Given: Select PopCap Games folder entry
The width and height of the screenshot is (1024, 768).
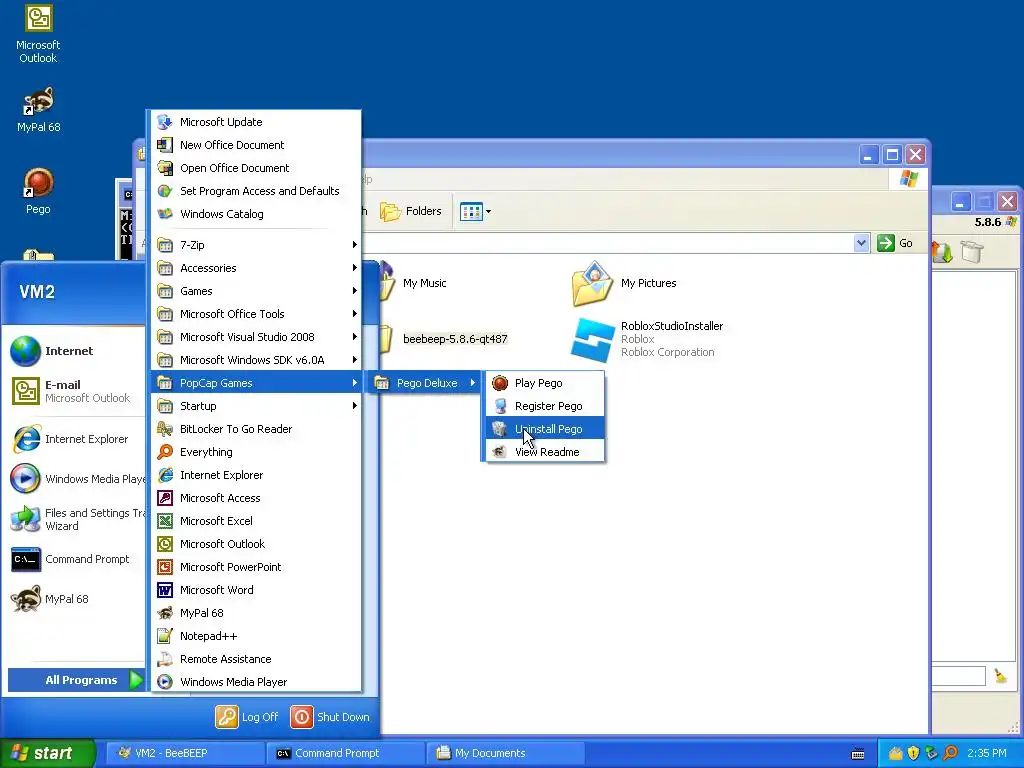Looking at the screenshot, I should coord(256,383).
